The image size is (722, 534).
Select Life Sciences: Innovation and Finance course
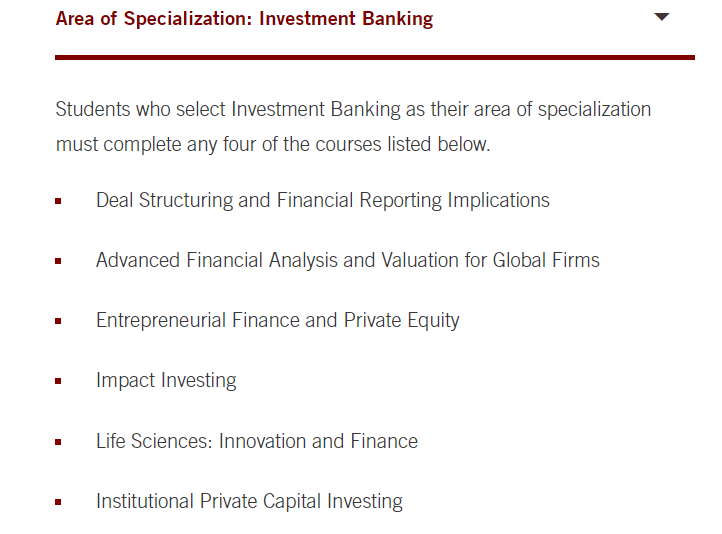[x=257, y=441]
